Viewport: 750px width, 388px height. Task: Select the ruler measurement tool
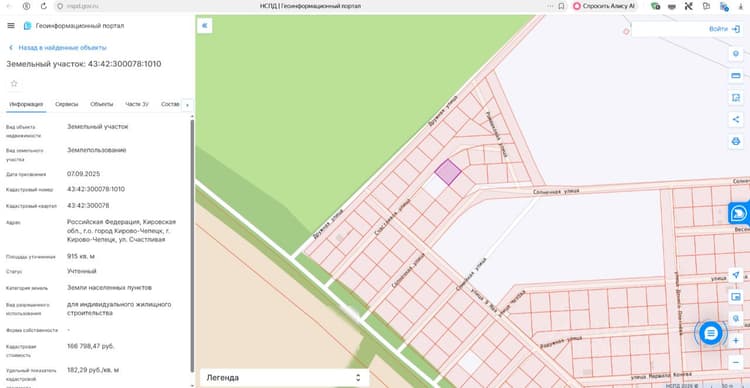pyautogui.click(x=736, y=76)
